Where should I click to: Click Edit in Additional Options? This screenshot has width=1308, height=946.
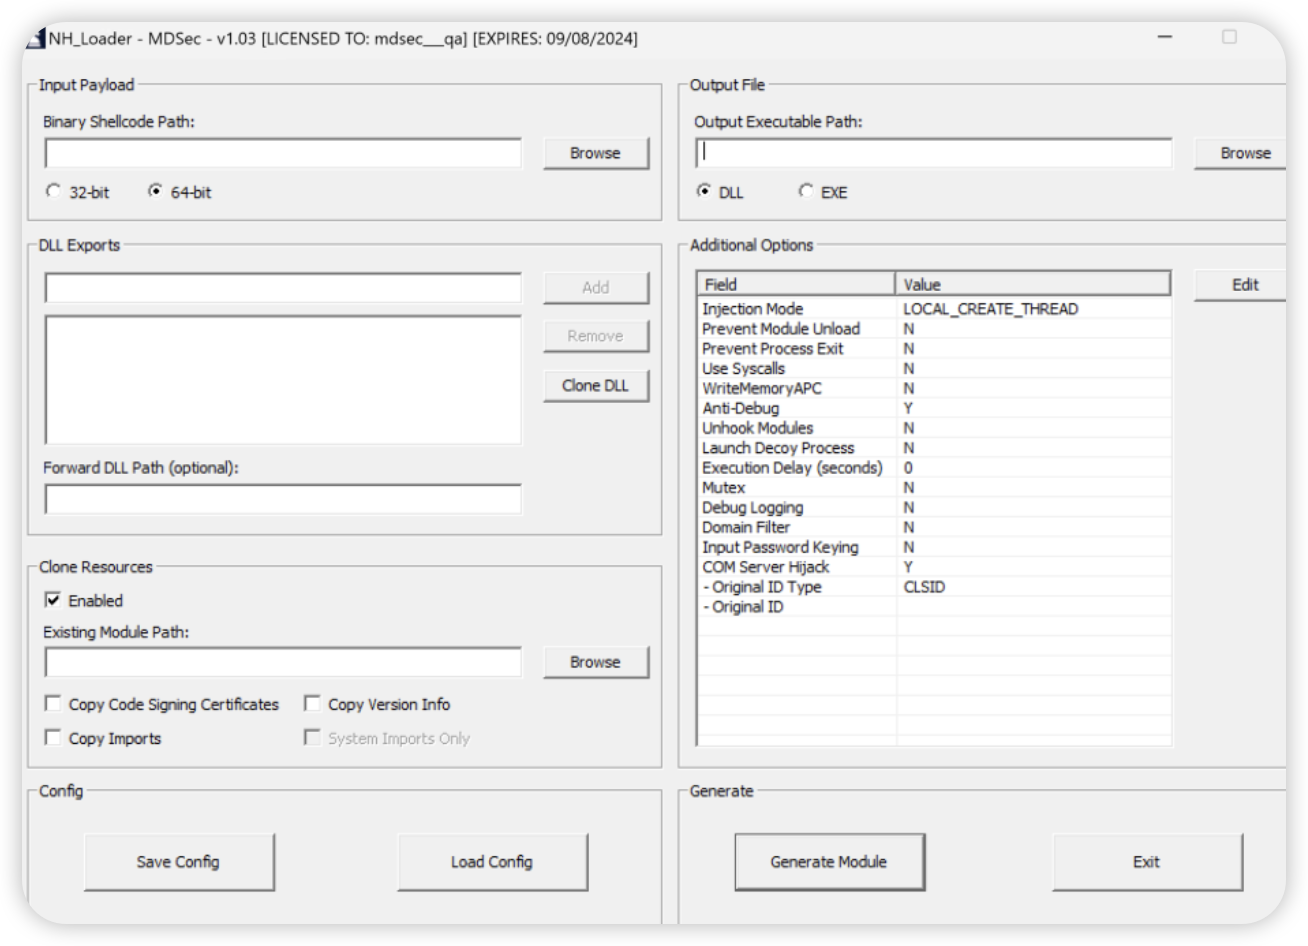[x=1244, y=285]
